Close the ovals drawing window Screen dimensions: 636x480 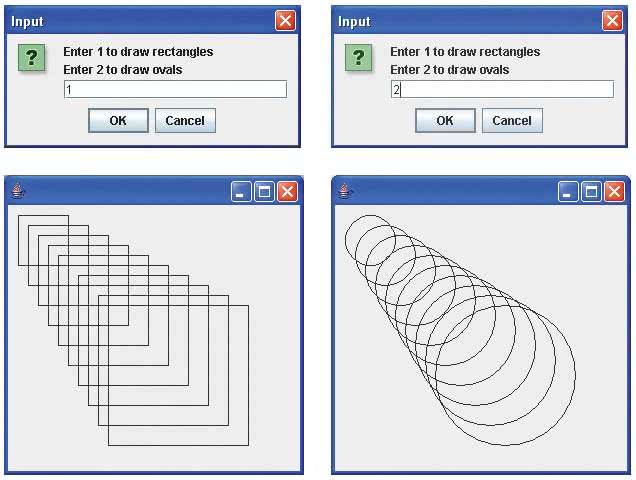(x=614, y=192)
